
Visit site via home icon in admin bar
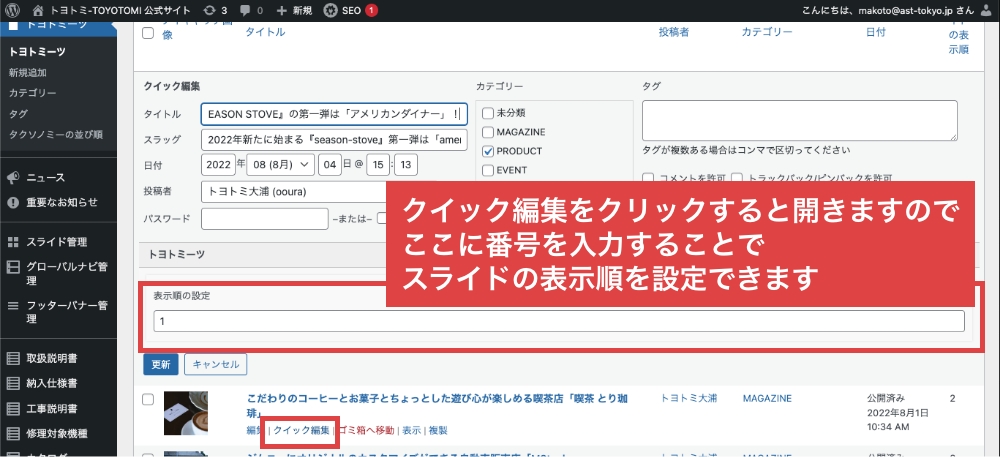39,10
